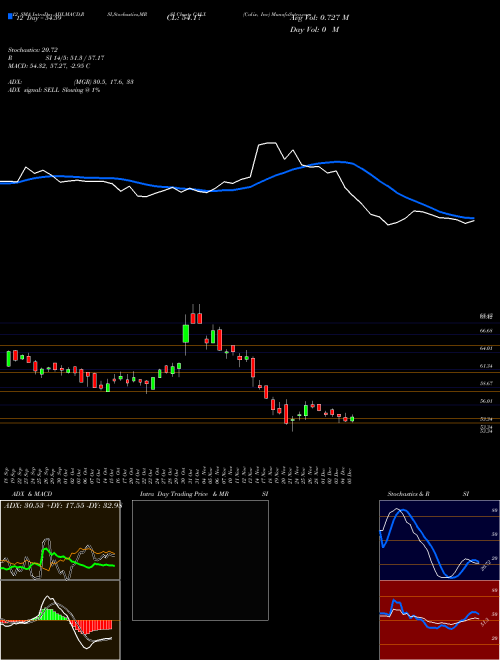The height and width of the screenshot is (660, 500).
Task: Click the CL closing price label at top
Action: pos(184,18)
